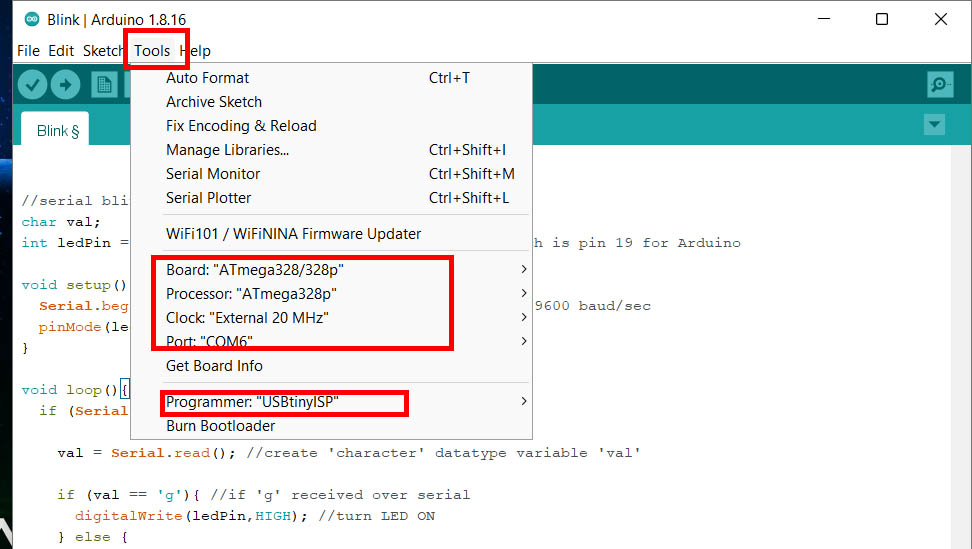This screenshot has height=549, width=972.
Task: Open the Edit menu
Action: pyautogui.click(x=61, y=51)
